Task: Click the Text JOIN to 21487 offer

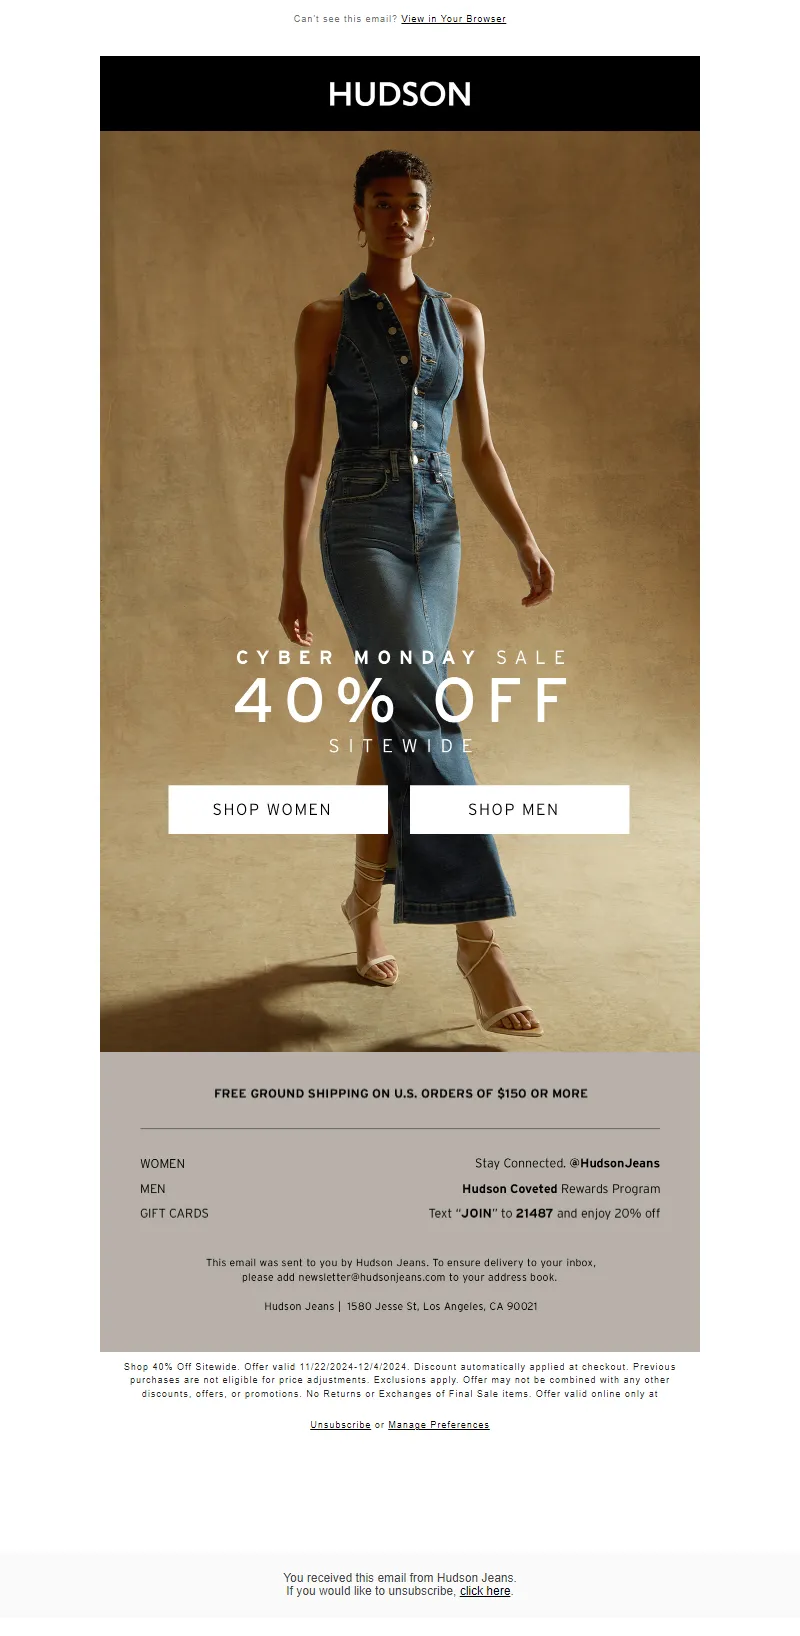Action: pos(544,1213)
